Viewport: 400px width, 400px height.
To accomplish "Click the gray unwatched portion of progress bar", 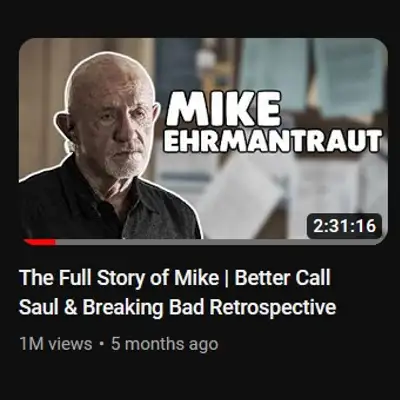I will [x=220, y=242].
